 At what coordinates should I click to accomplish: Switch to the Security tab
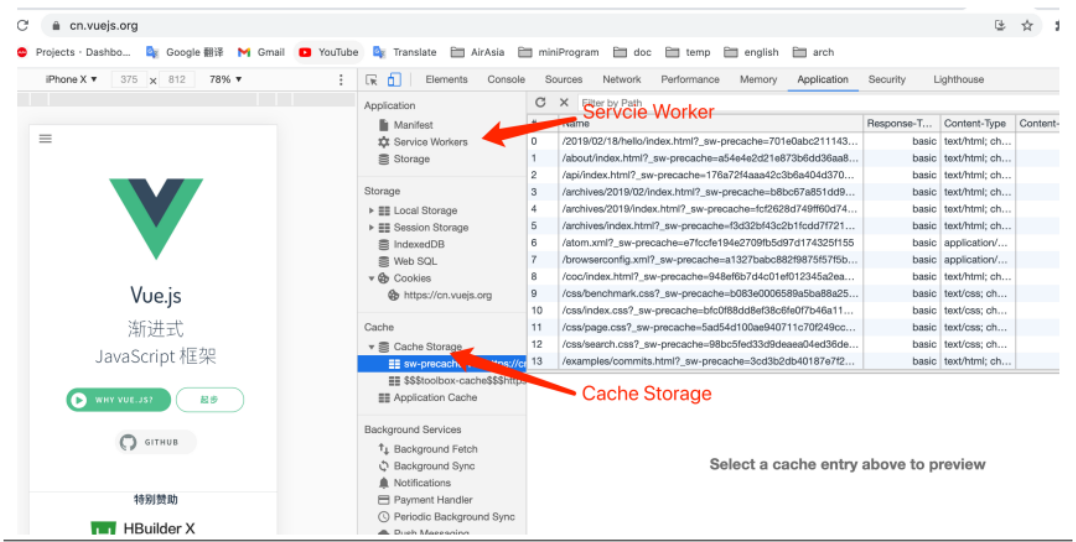(887, 80)
